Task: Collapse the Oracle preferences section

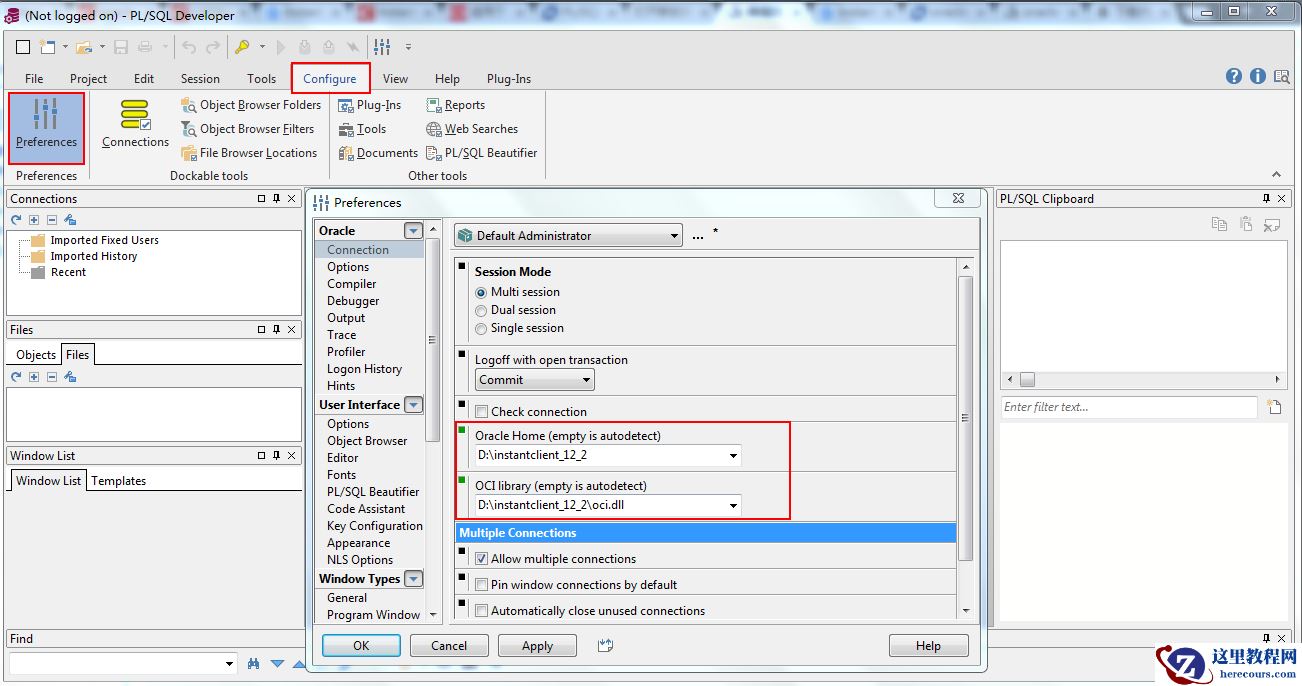Action: (413, 231)
